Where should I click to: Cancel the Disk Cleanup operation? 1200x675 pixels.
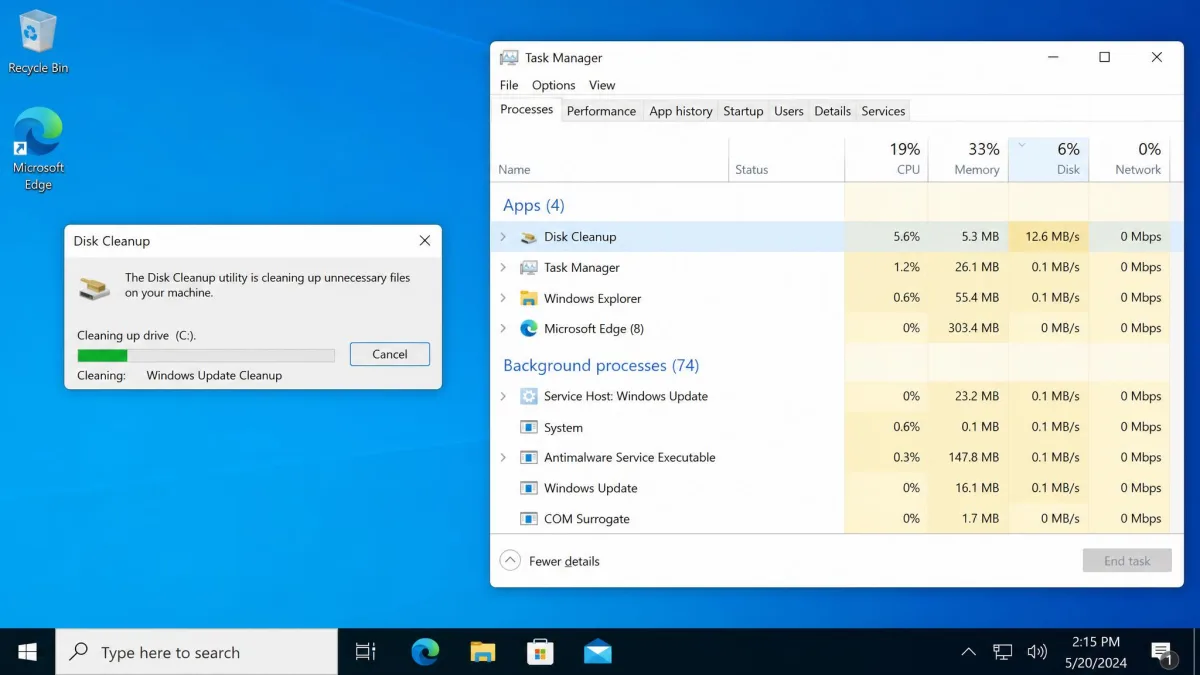[390, 354]
